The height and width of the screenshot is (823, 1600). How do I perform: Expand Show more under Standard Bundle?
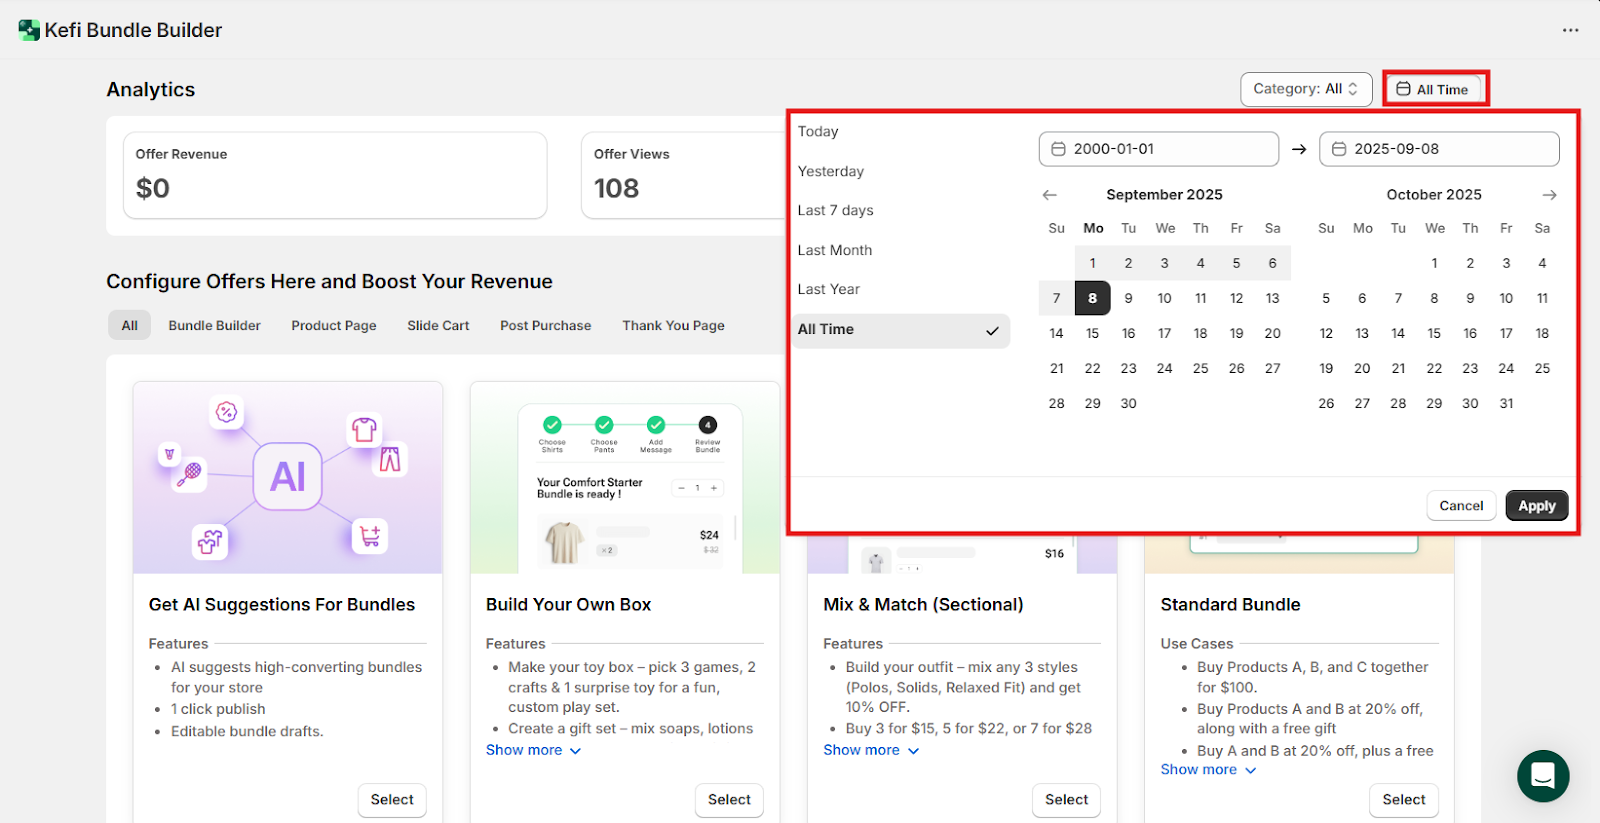tap(1208, 770)
